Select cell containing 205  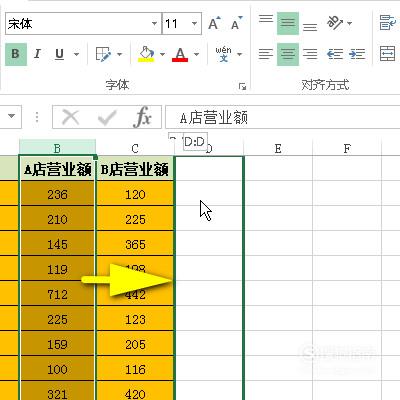135,344
